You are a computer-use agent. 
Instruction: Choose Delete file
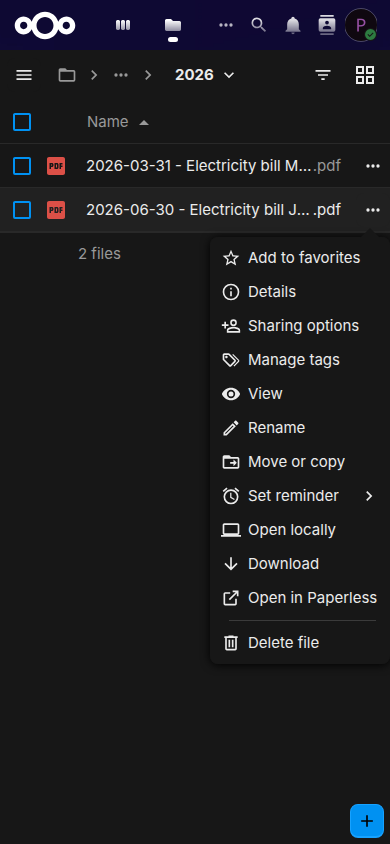point(300,643)
